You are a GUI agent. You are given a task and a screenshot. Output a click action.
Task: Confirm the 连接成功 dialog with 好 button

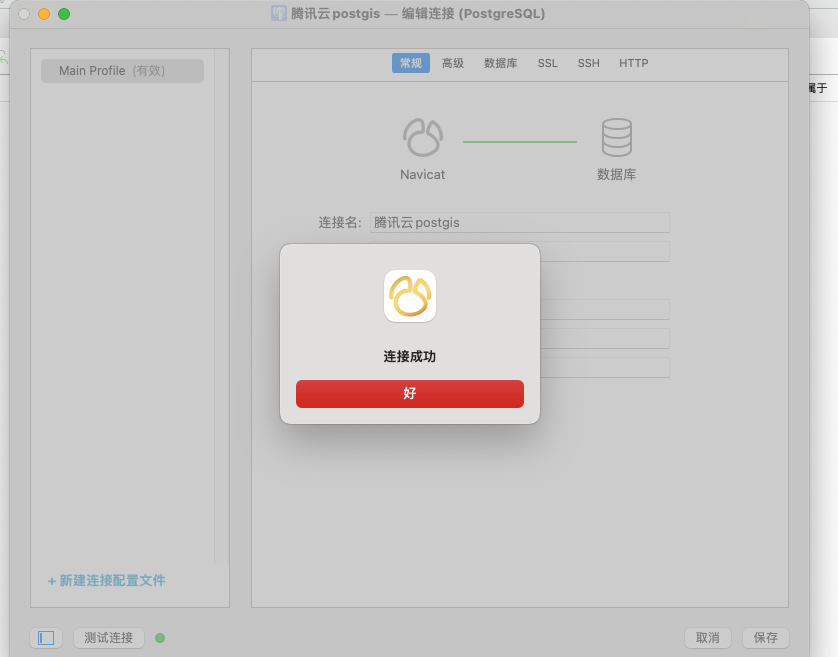coord(410,394)
